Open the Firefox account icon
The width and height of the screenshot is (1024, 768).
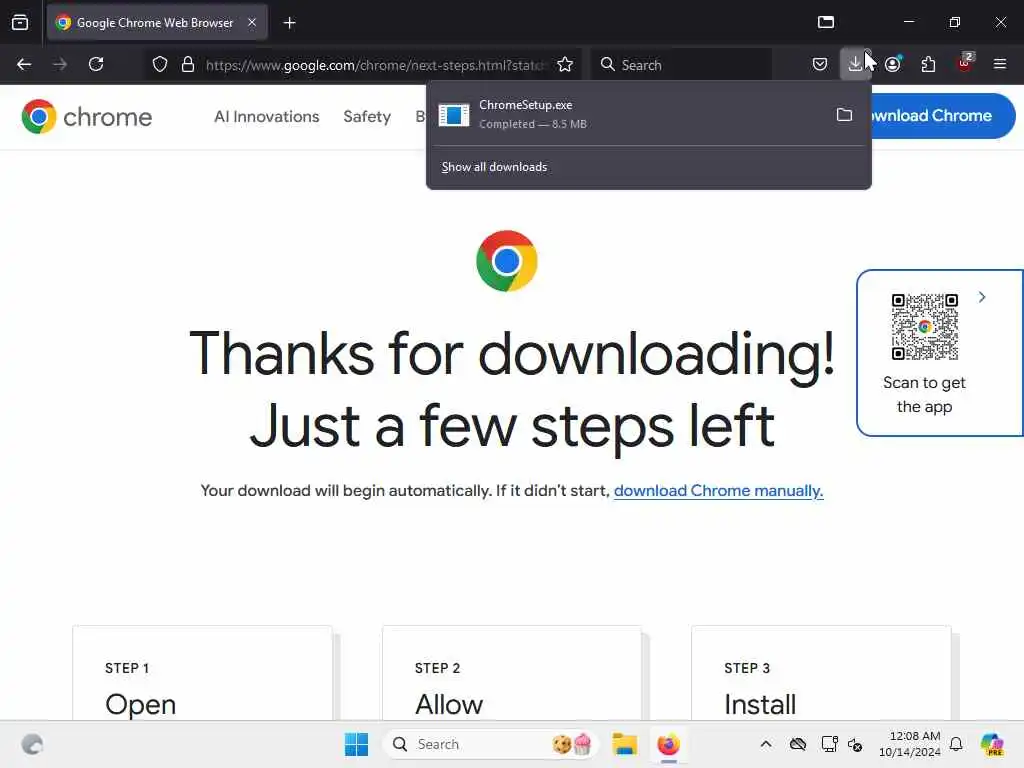coord(893,64)
